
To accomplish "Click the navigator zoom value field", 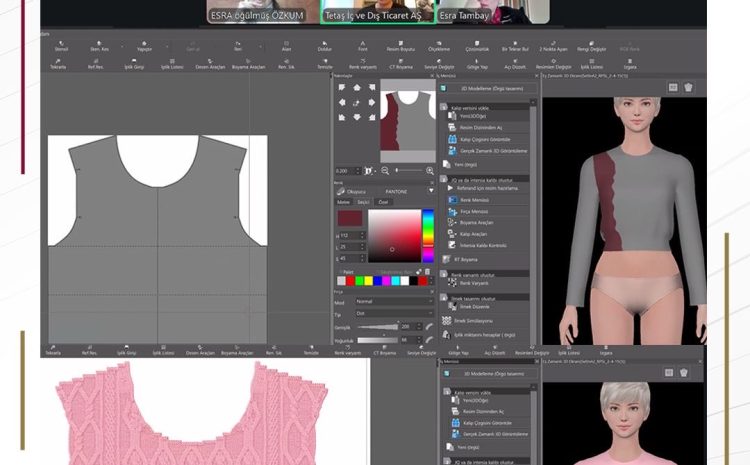I will pos(343,171).
